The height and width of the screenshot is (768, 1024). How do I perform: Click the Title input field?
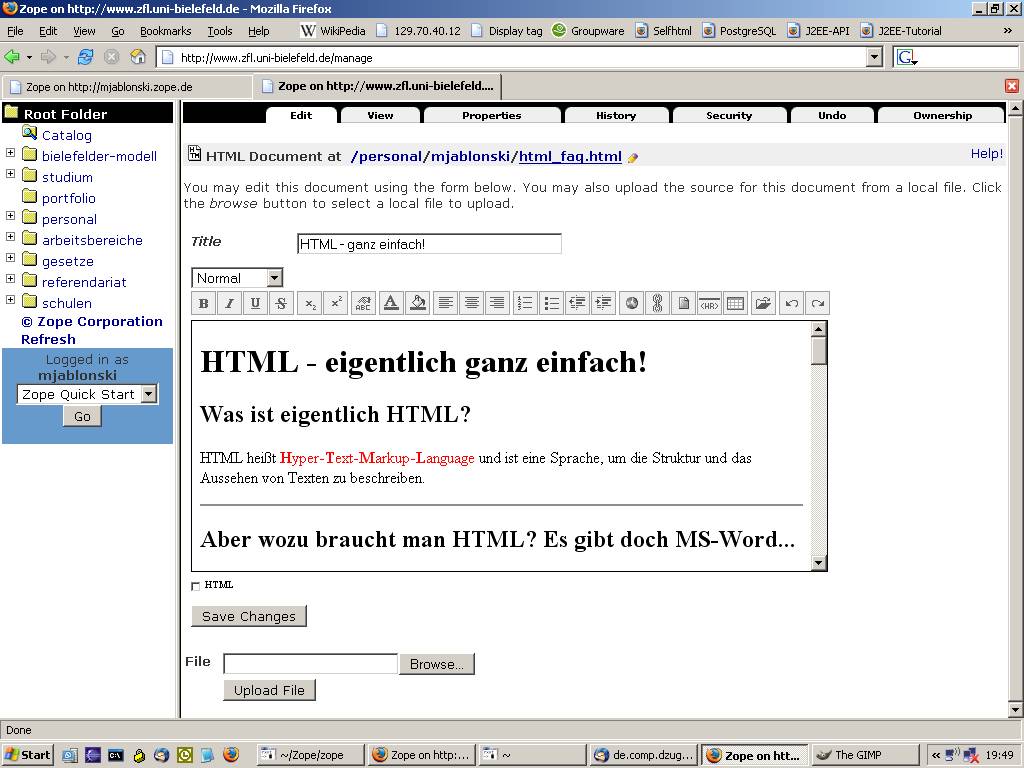[429, 244]
